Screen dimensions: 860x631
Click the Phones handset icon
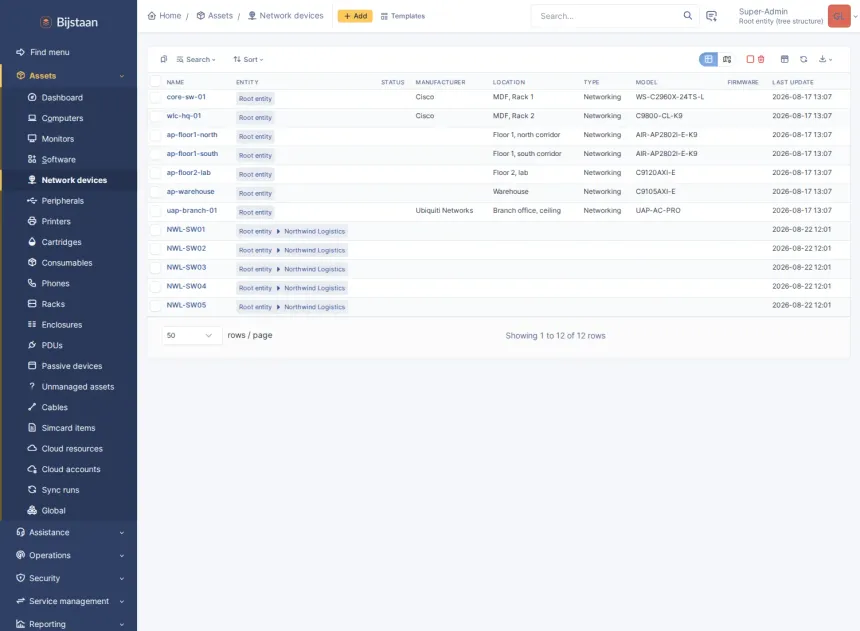click(x=32, y=283)
